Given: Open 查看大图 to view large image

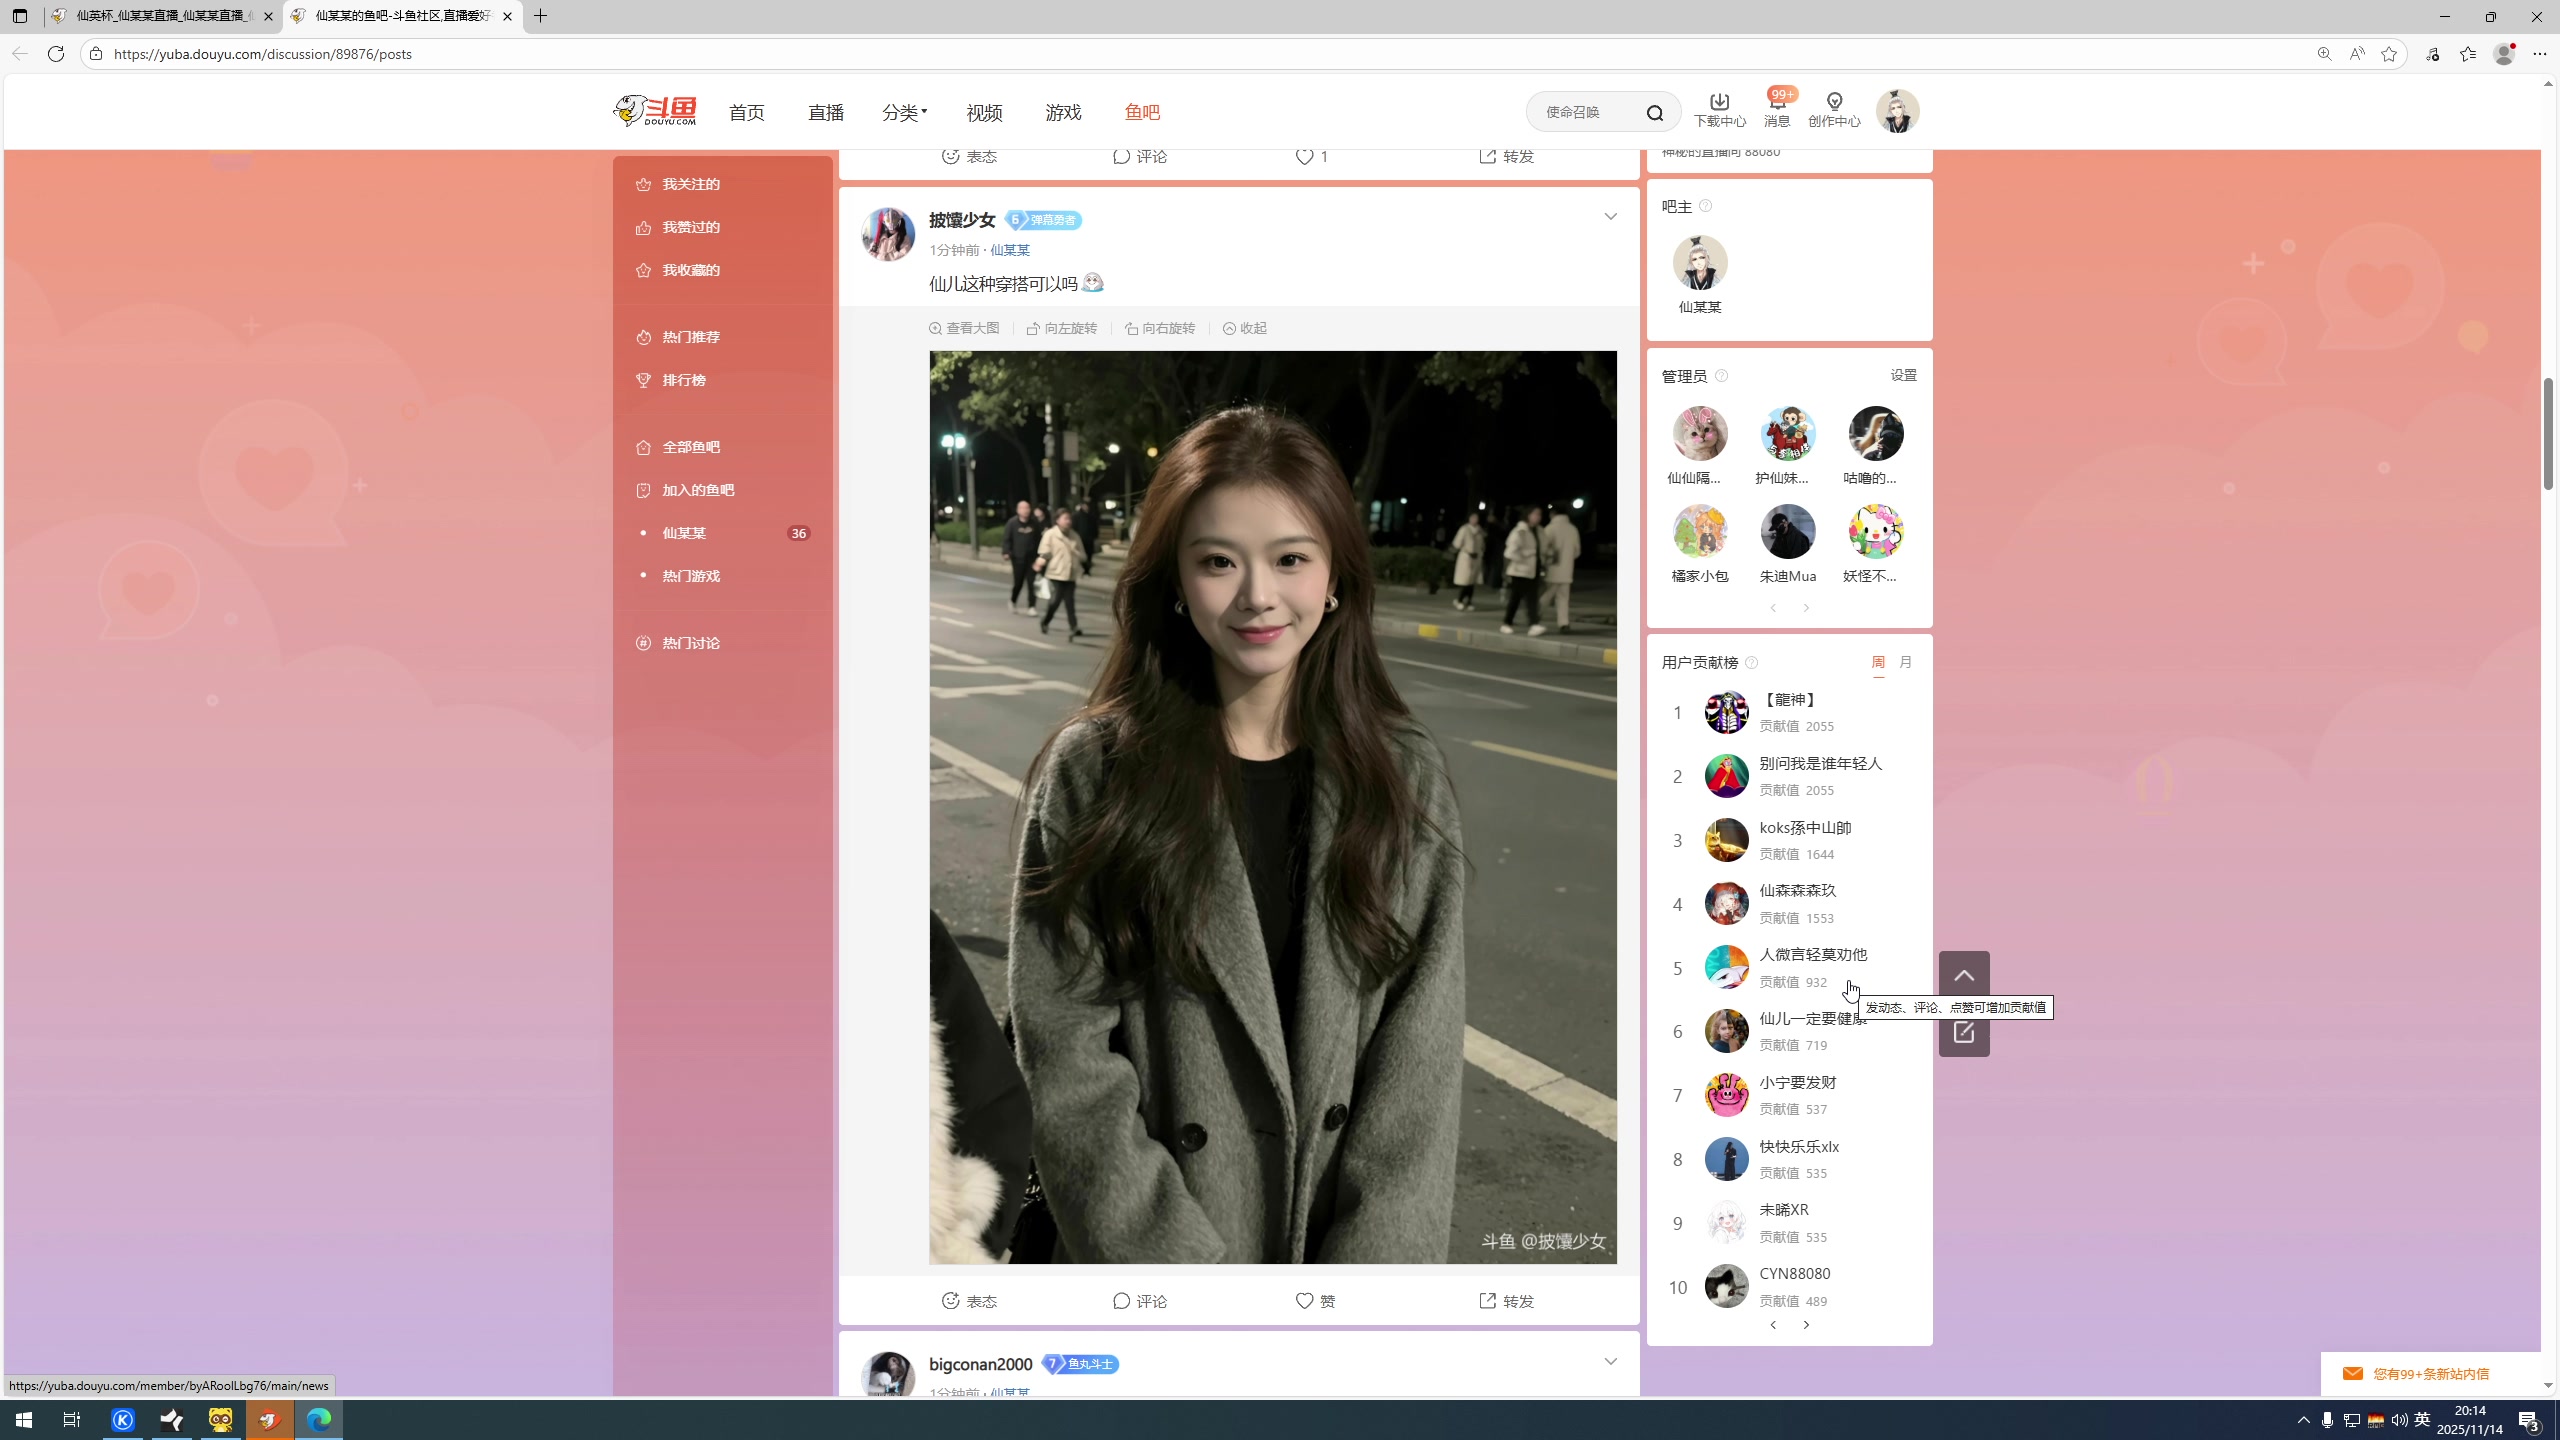Looking at the screenshot, I should tap(963, 327).
